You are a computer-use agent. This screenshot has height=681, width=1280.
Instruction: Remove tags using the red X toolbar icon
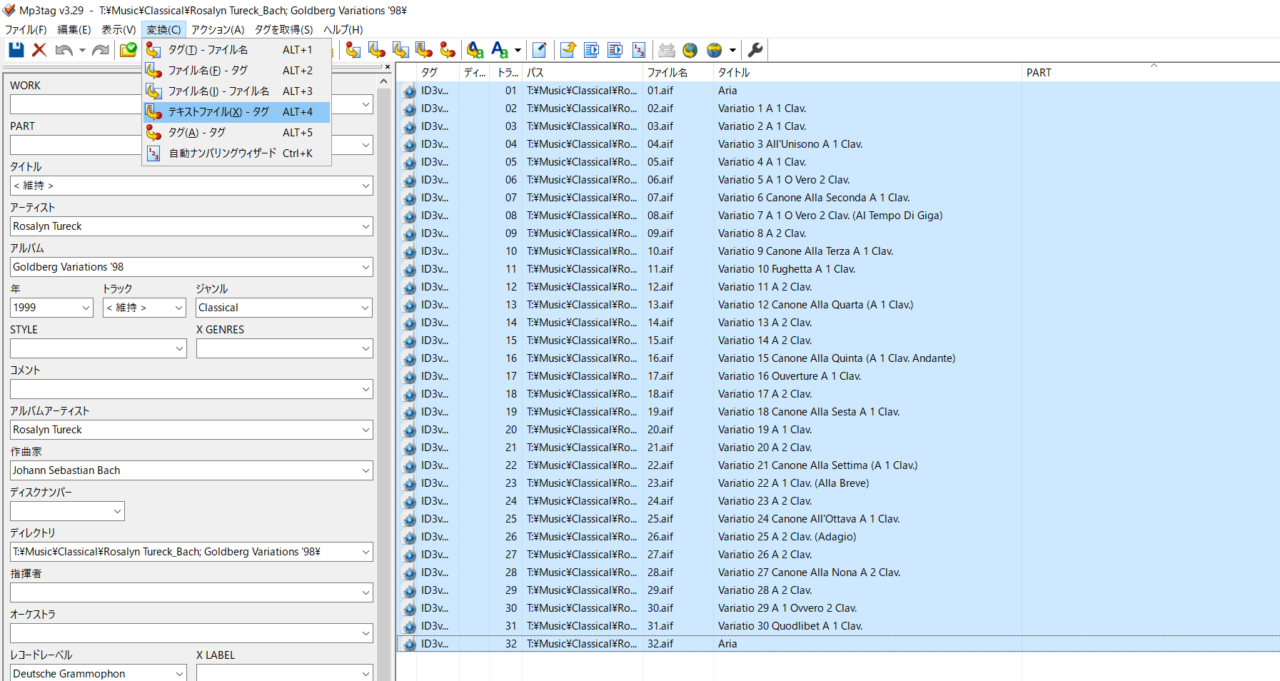[x=39, y=50]
